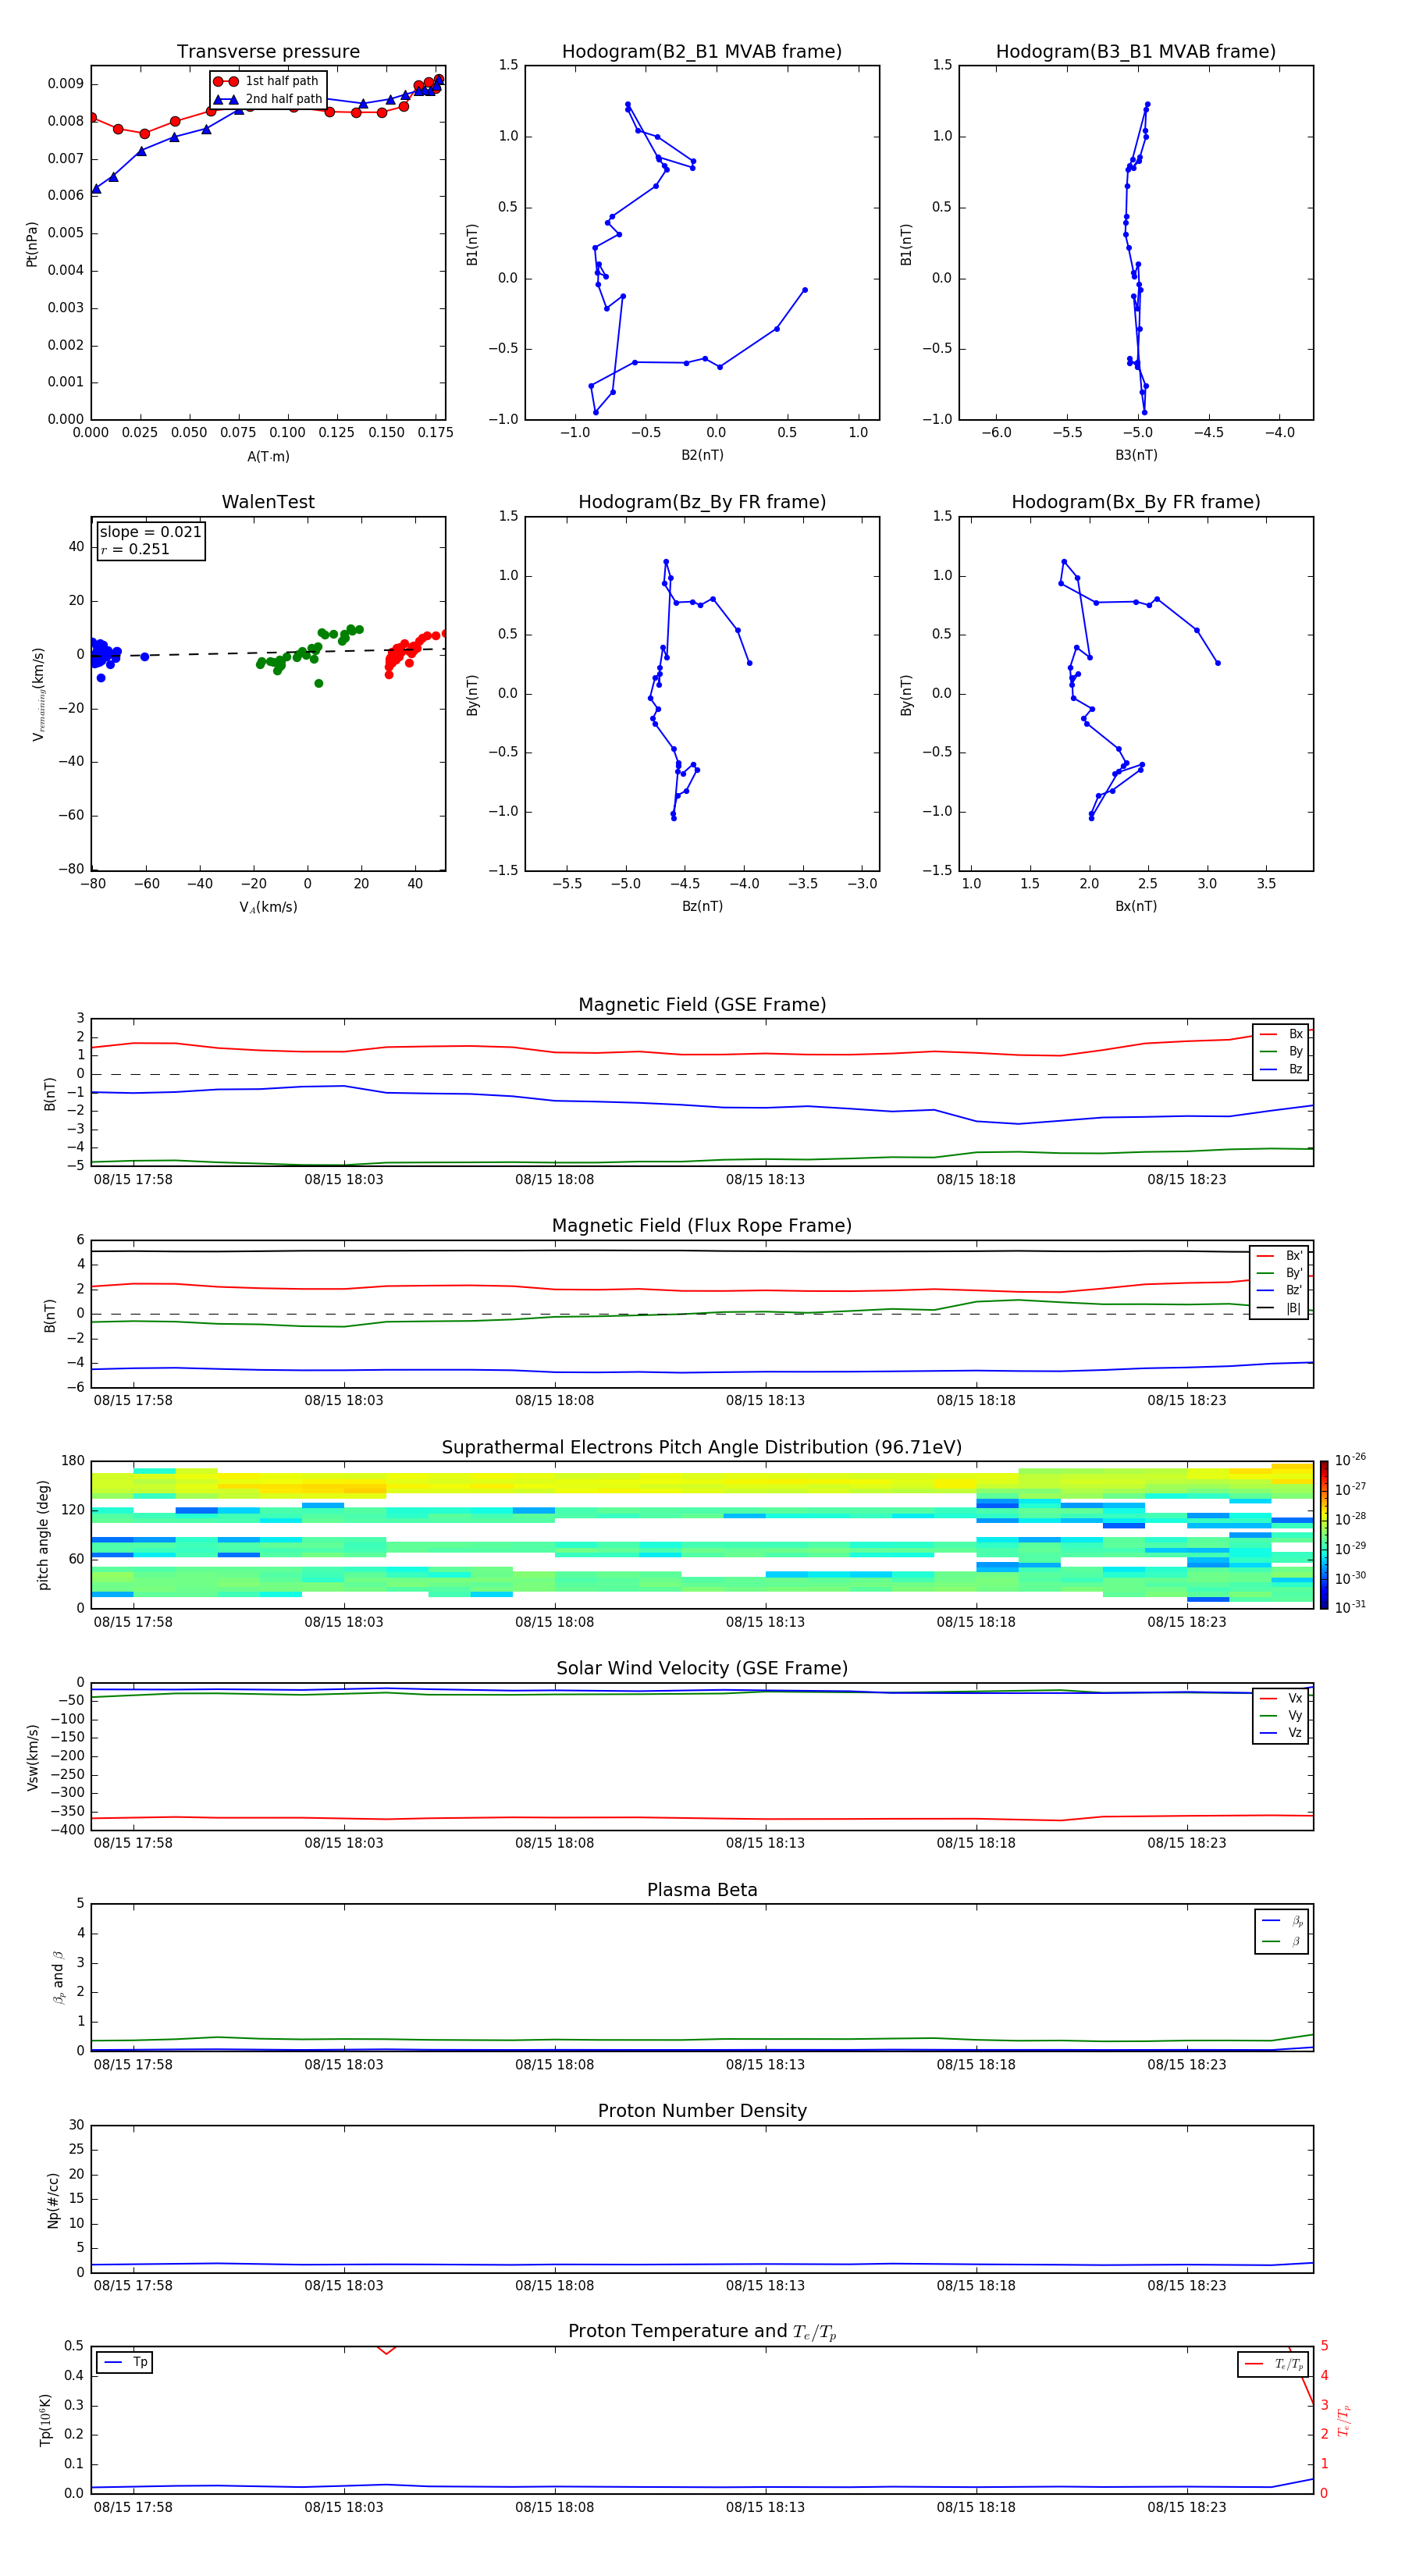The image size is (1405, 2576).
Task: Click the '10^-31' colorbar bottom label
Action: pos(1350,1607)
